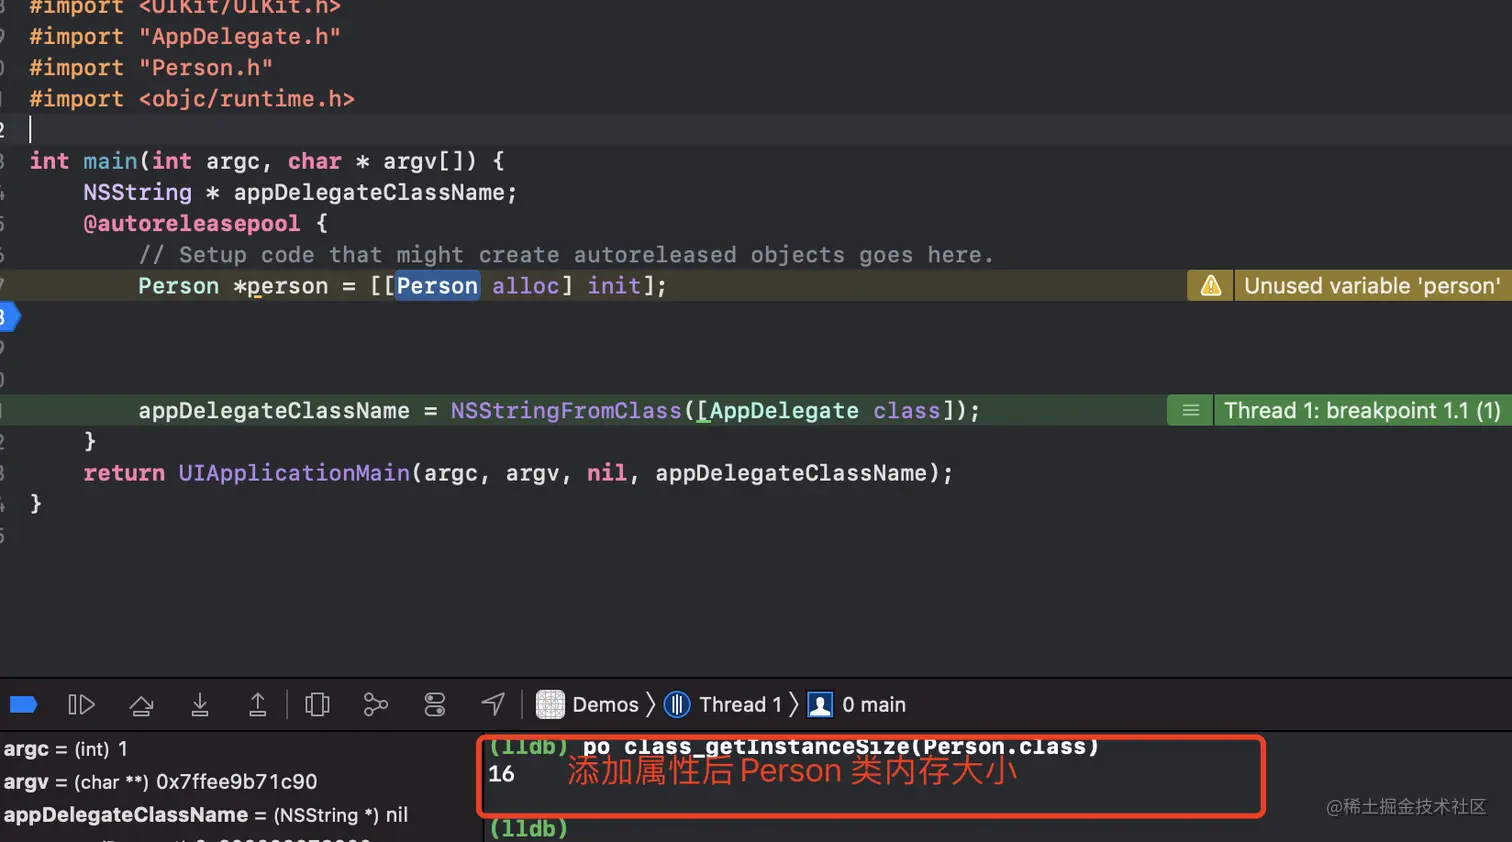Viewport: 1512px width, 842px height.
Task: Click the 'init' method call
Action: [614, 286]
